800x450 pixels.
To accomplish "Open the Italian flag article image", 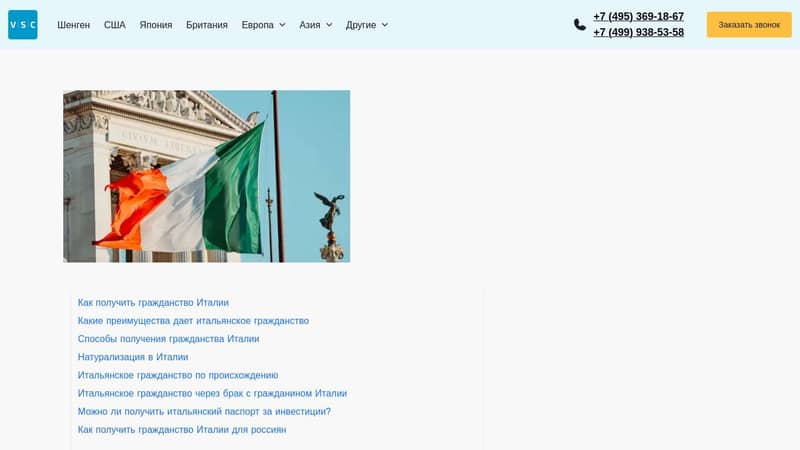I will [207, 177].
